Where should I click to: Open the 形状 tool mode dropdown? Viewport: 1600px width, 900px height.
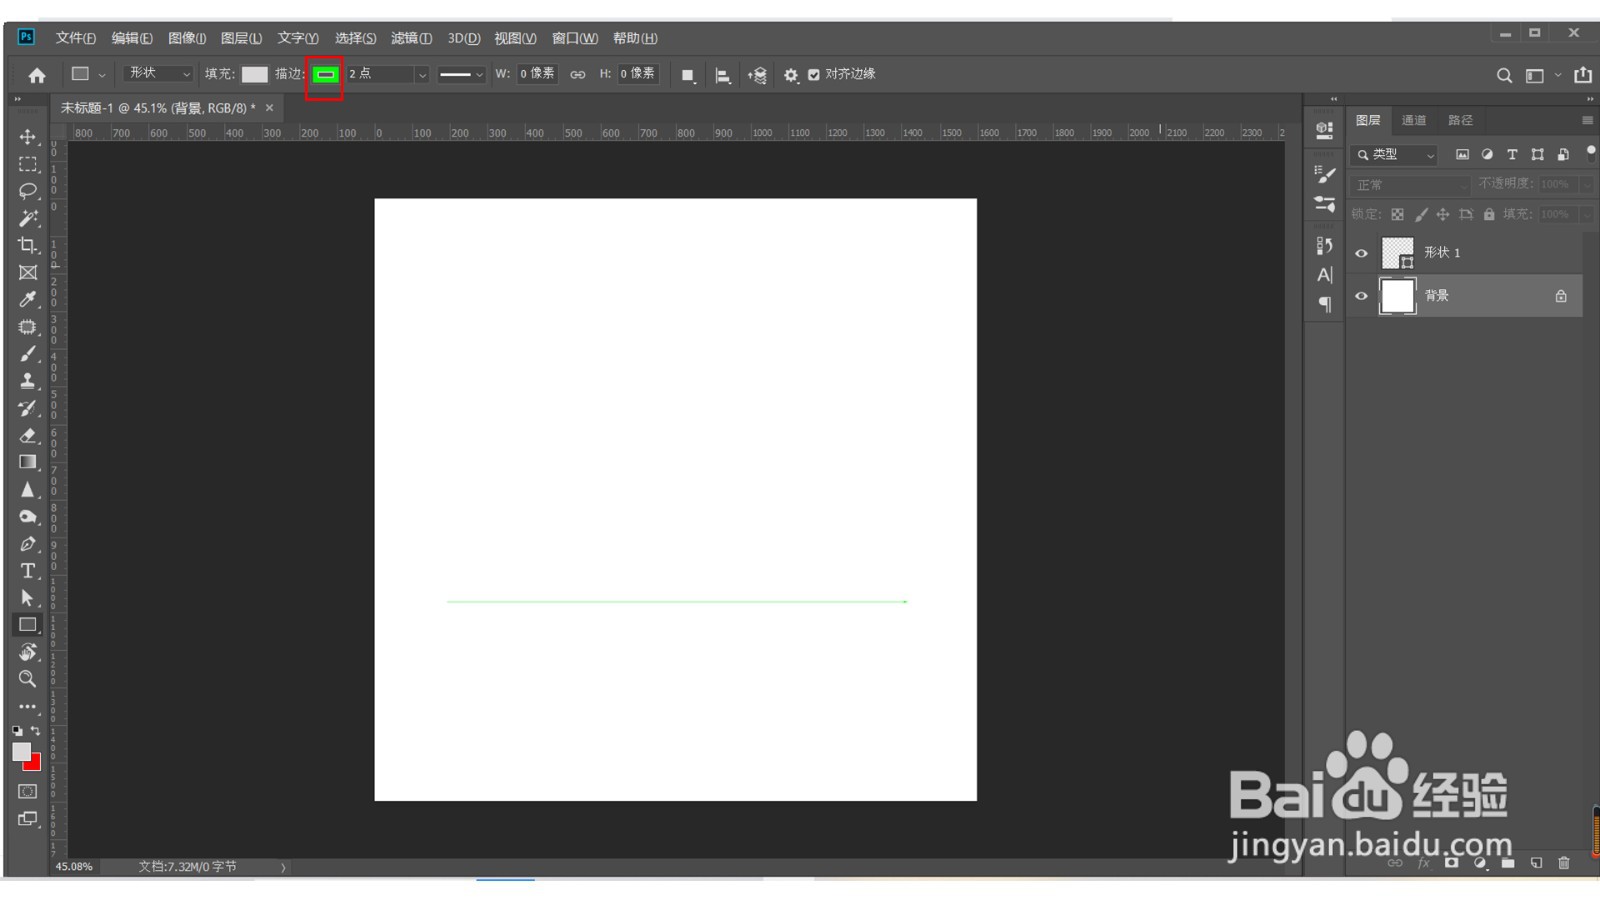coord(159,74)
